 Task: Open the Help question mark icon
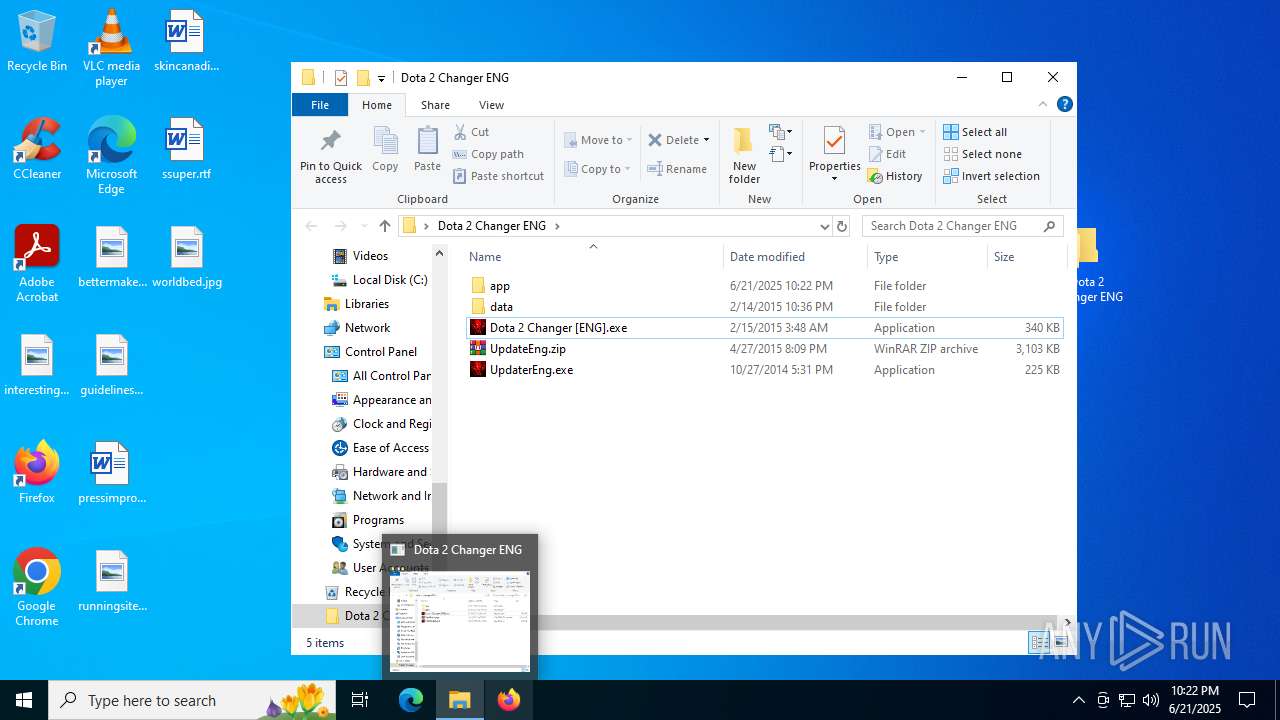pos(1065,104)
